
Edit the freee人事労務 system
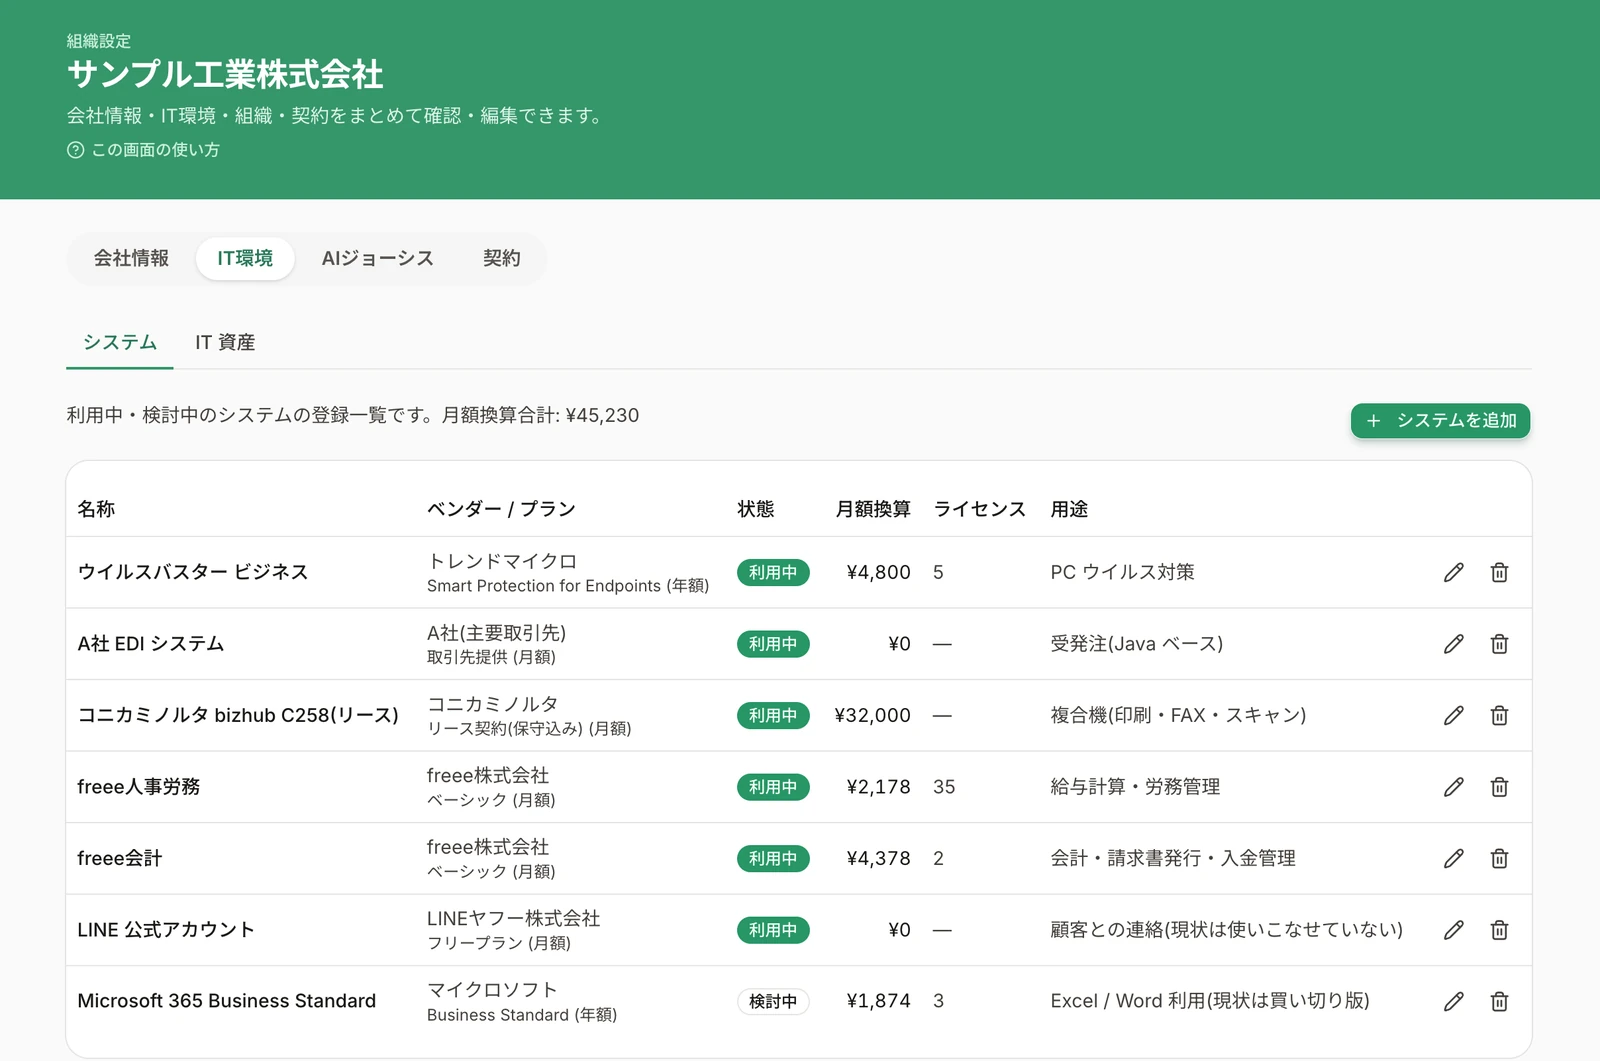click(1454, 787)
